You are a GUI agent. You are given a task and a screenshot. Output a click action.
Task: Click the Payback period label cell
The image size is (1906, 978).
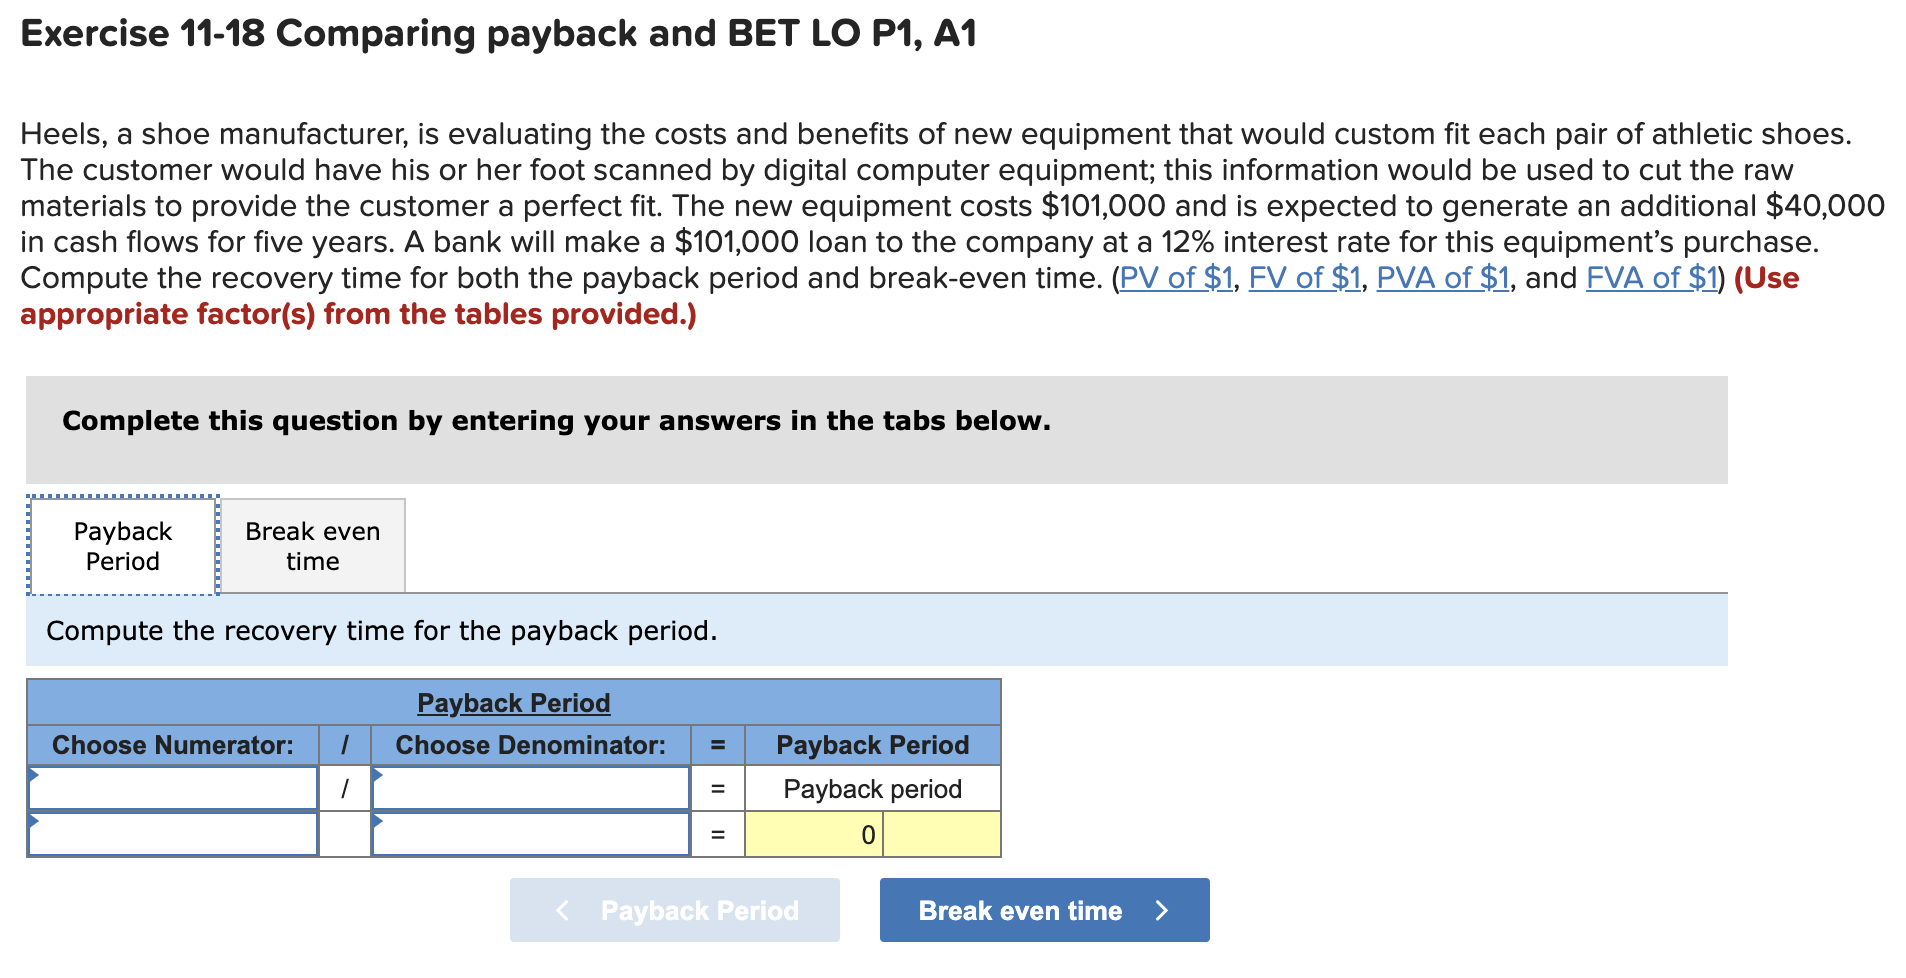[871, 788]
